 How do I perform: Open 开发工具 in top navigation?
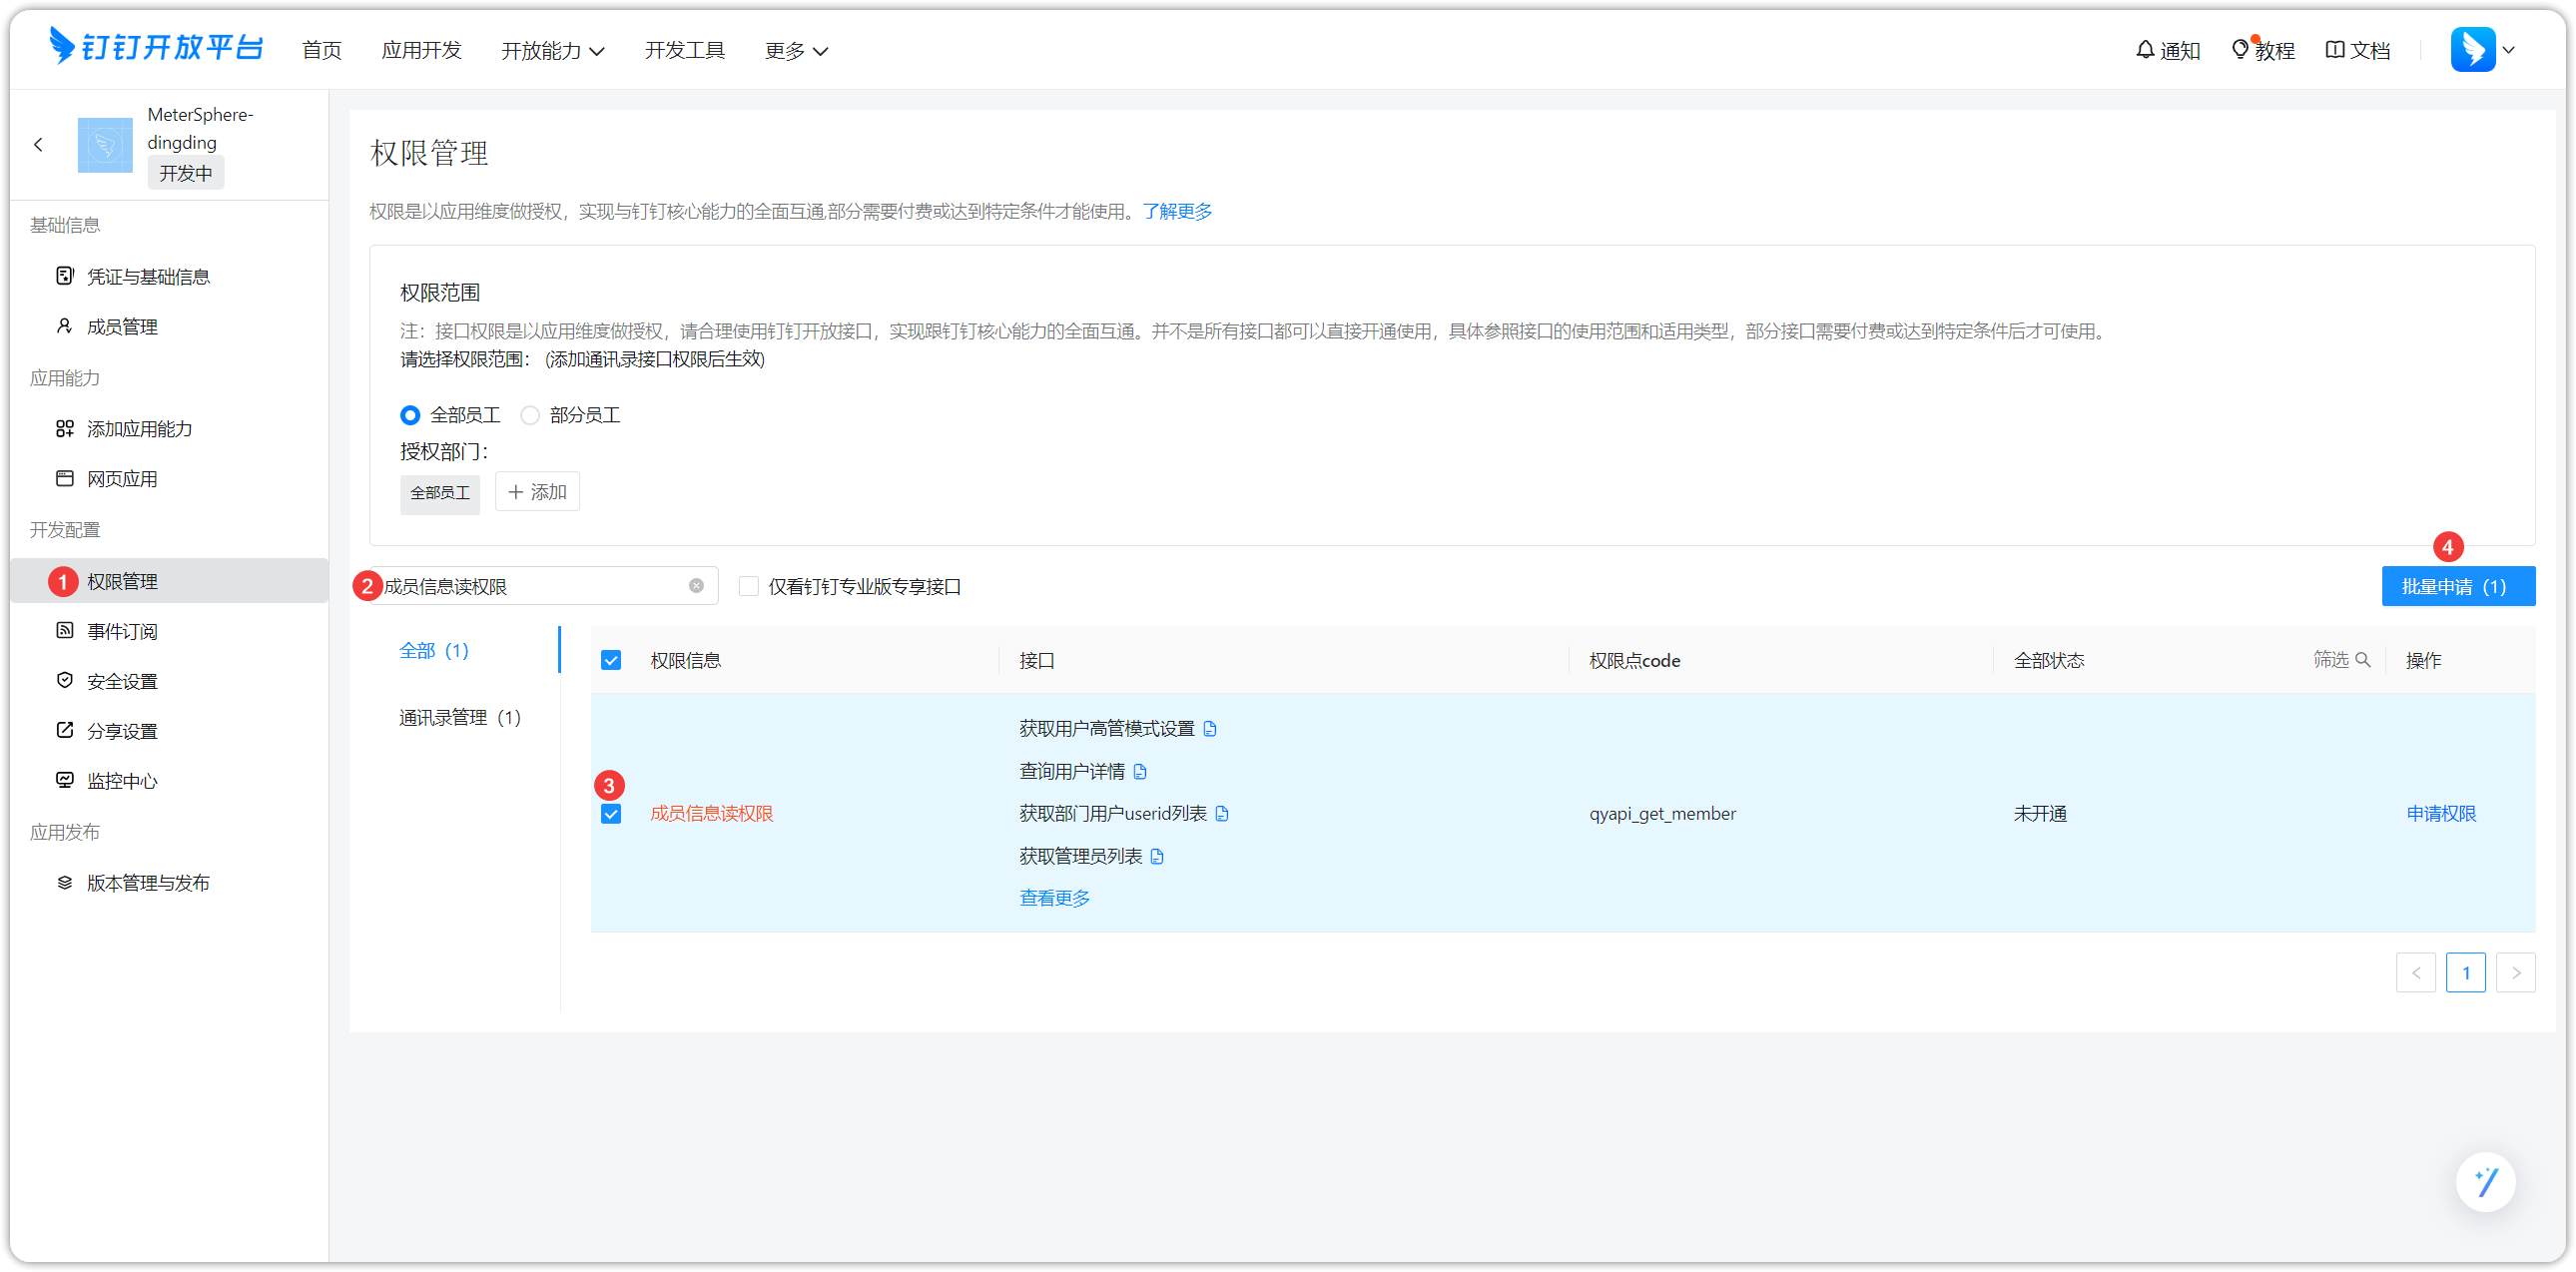(684, 50)
